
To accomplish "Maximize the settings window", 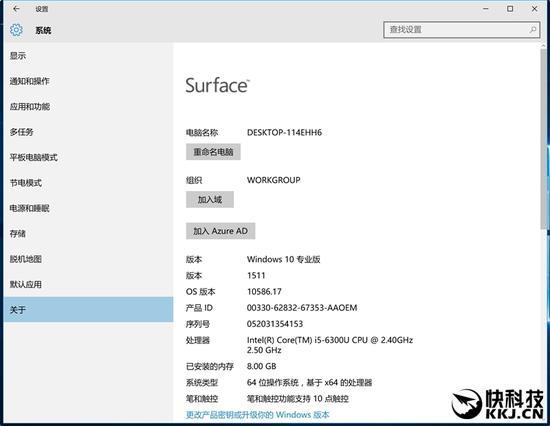I will (510, 9).
